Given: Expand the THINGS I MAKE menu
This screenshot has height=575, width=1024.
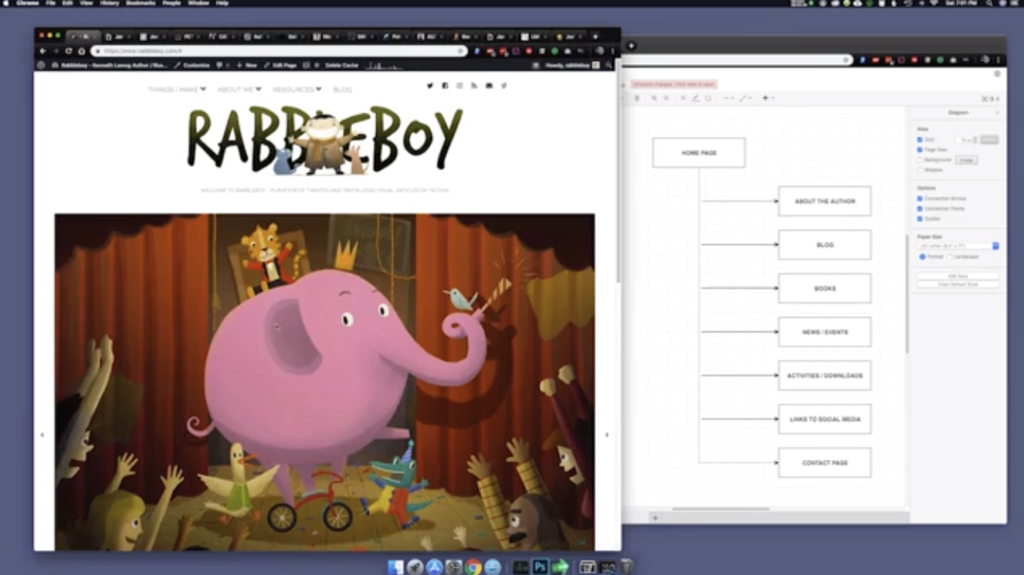Looking at the screenshot, I should click(177, 90).
